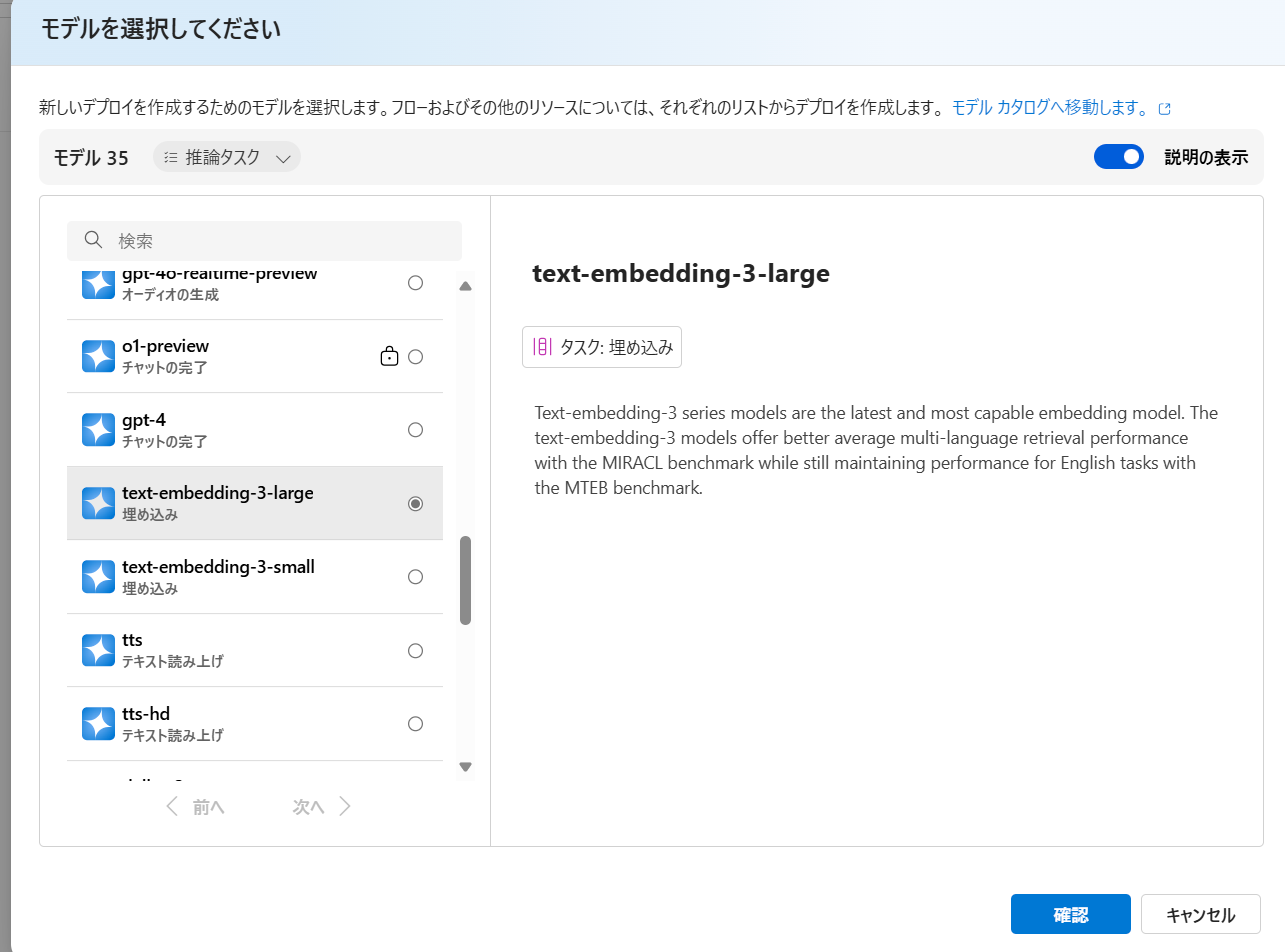Go to previous page with 前へ
The image size is (1285, 952).
[196, 807]
